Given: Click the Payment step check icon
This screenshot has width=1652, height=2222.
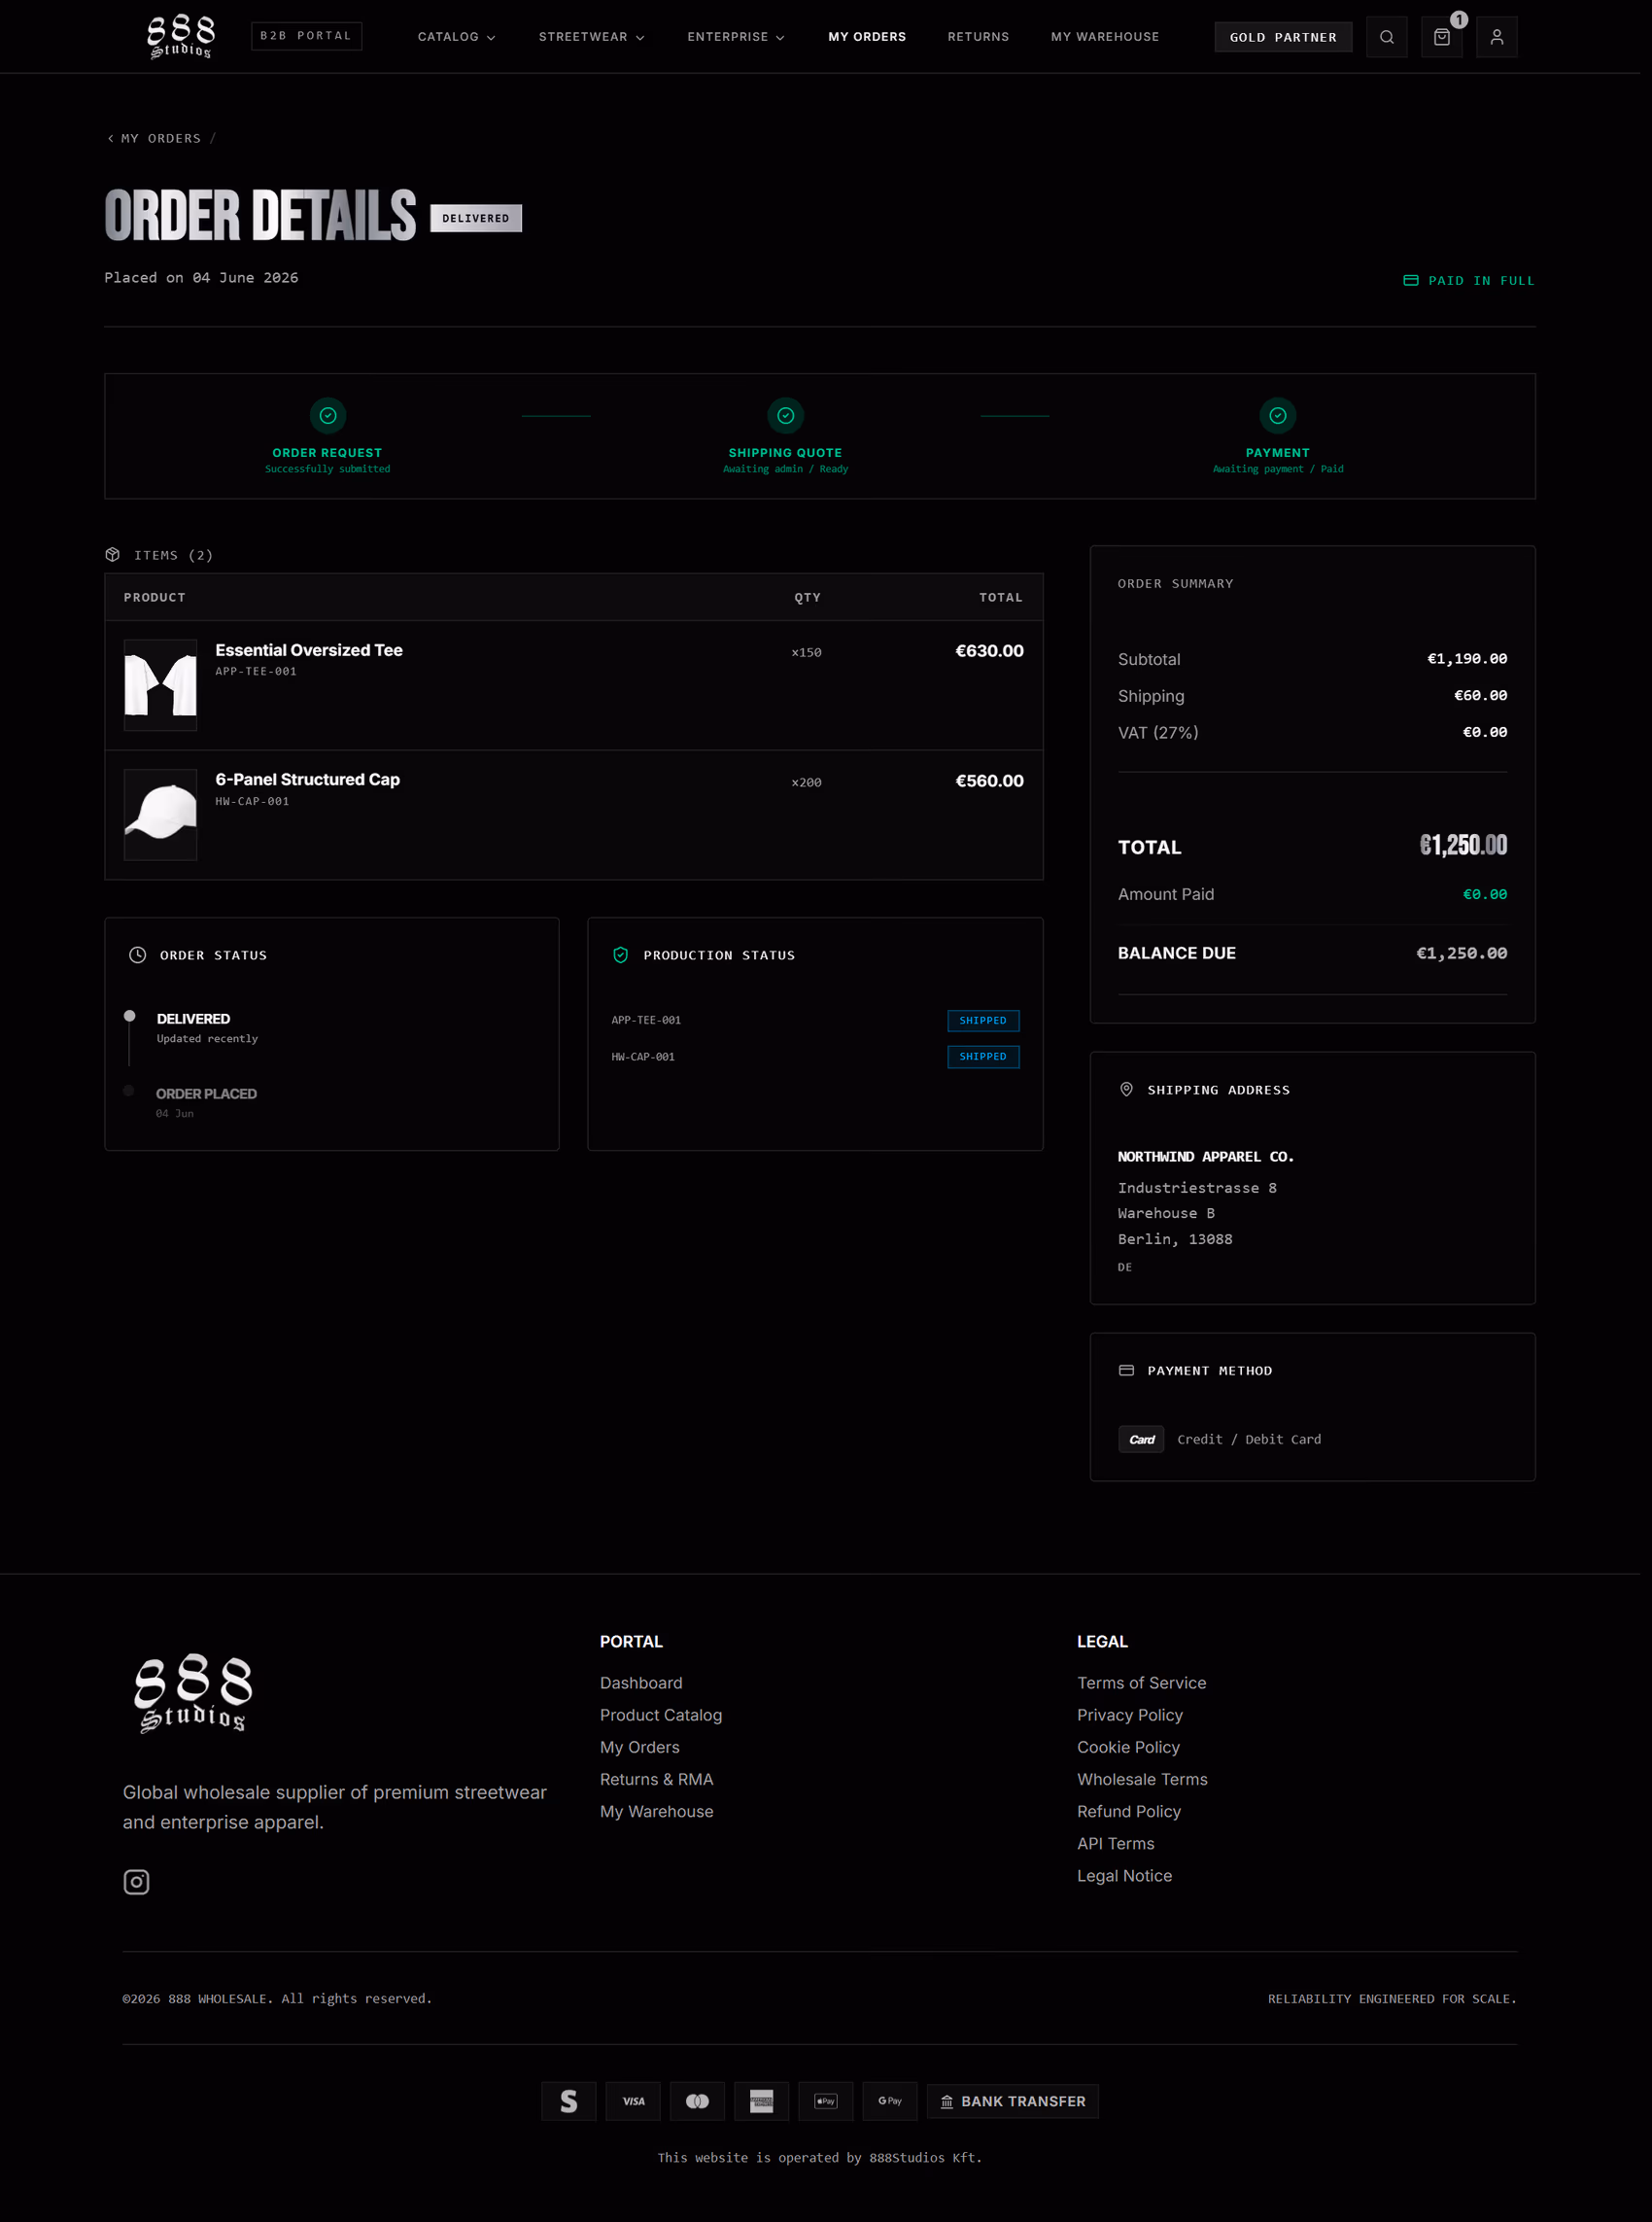Looking at the screenshot, I should tap(1277, 415).
